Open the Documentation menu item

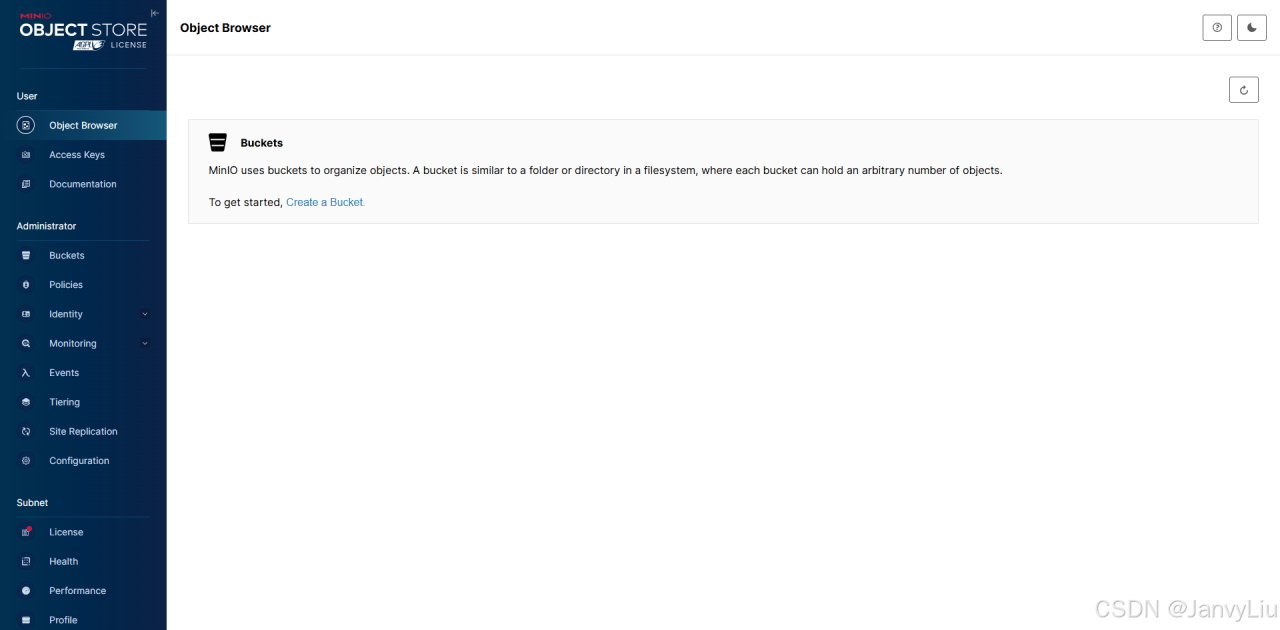pos(82,184)
